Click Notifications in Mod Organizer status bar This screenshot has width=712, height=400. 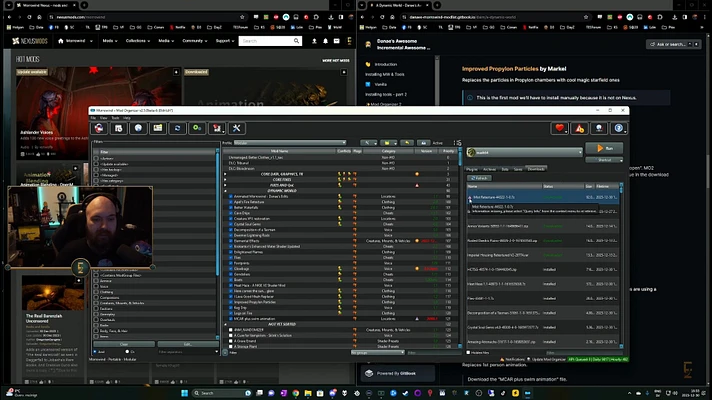tap(512, 359)
